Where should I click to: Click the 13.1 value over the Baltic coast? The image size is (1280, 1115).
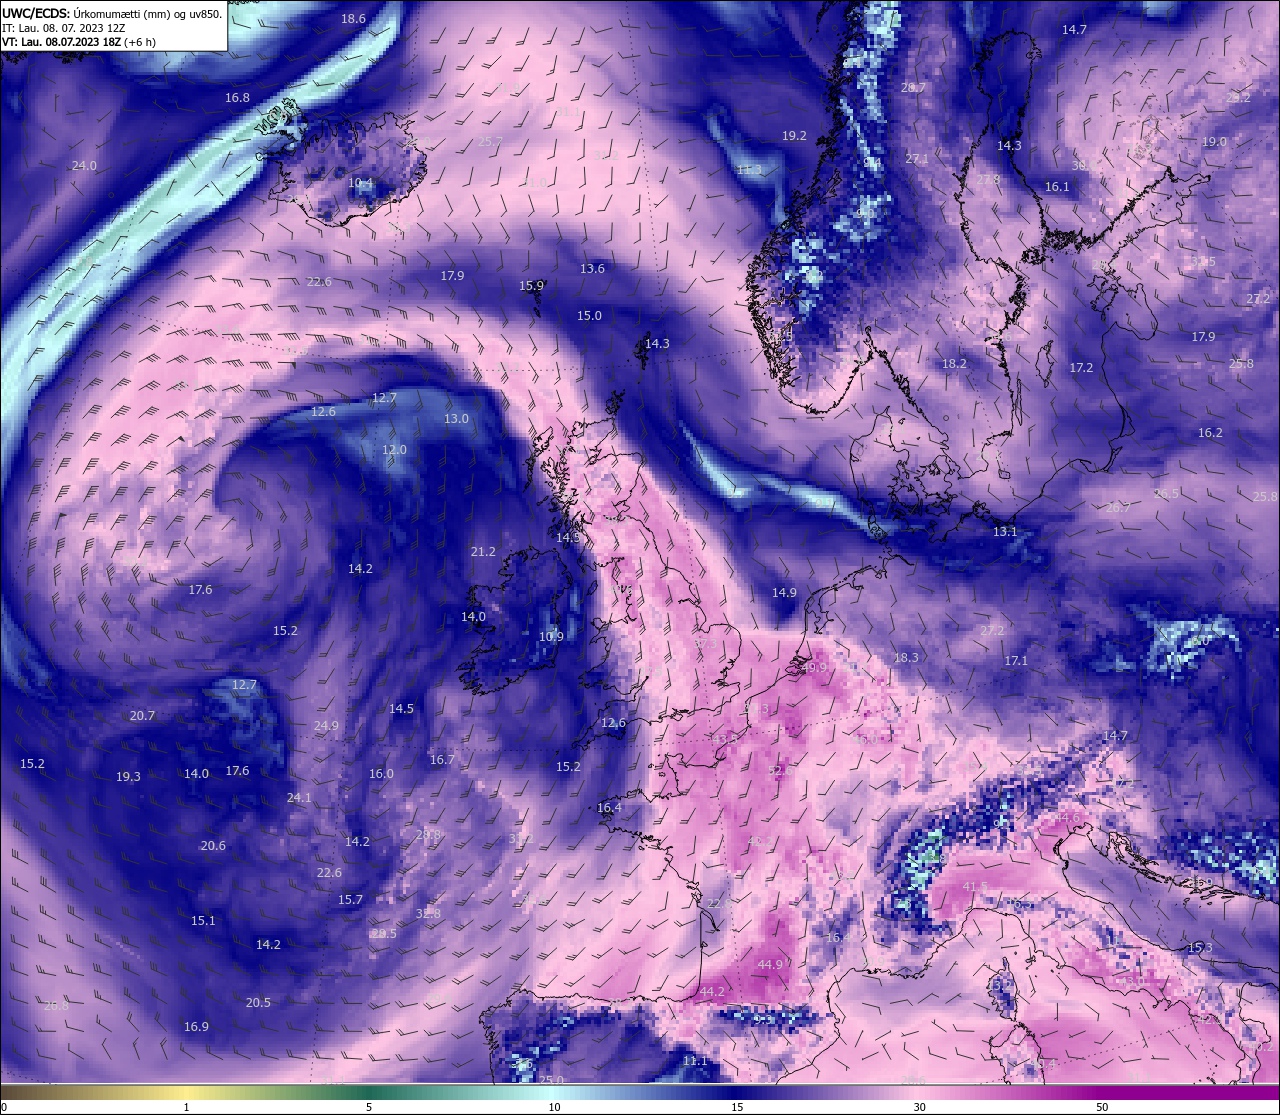(1004, 532)
